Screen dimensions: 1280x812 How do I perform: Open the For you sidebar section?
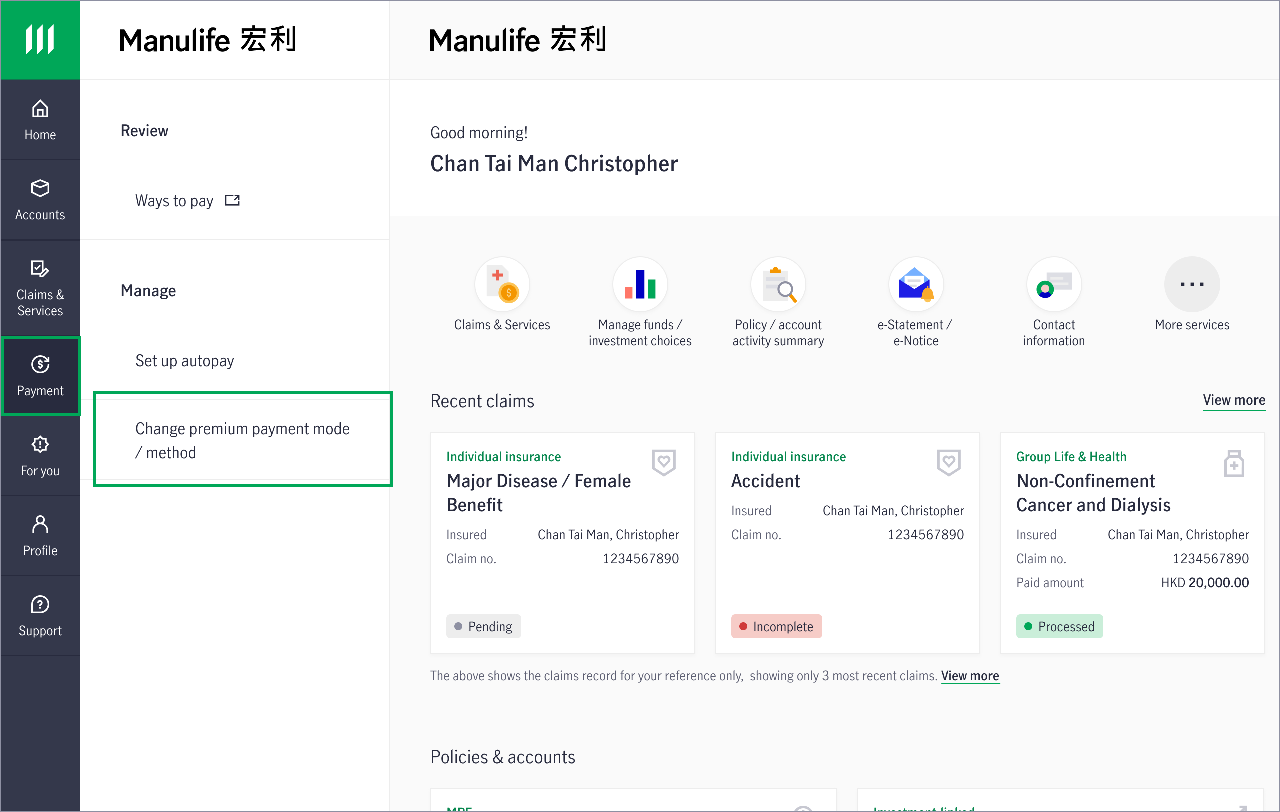click(x=40, y=456)
